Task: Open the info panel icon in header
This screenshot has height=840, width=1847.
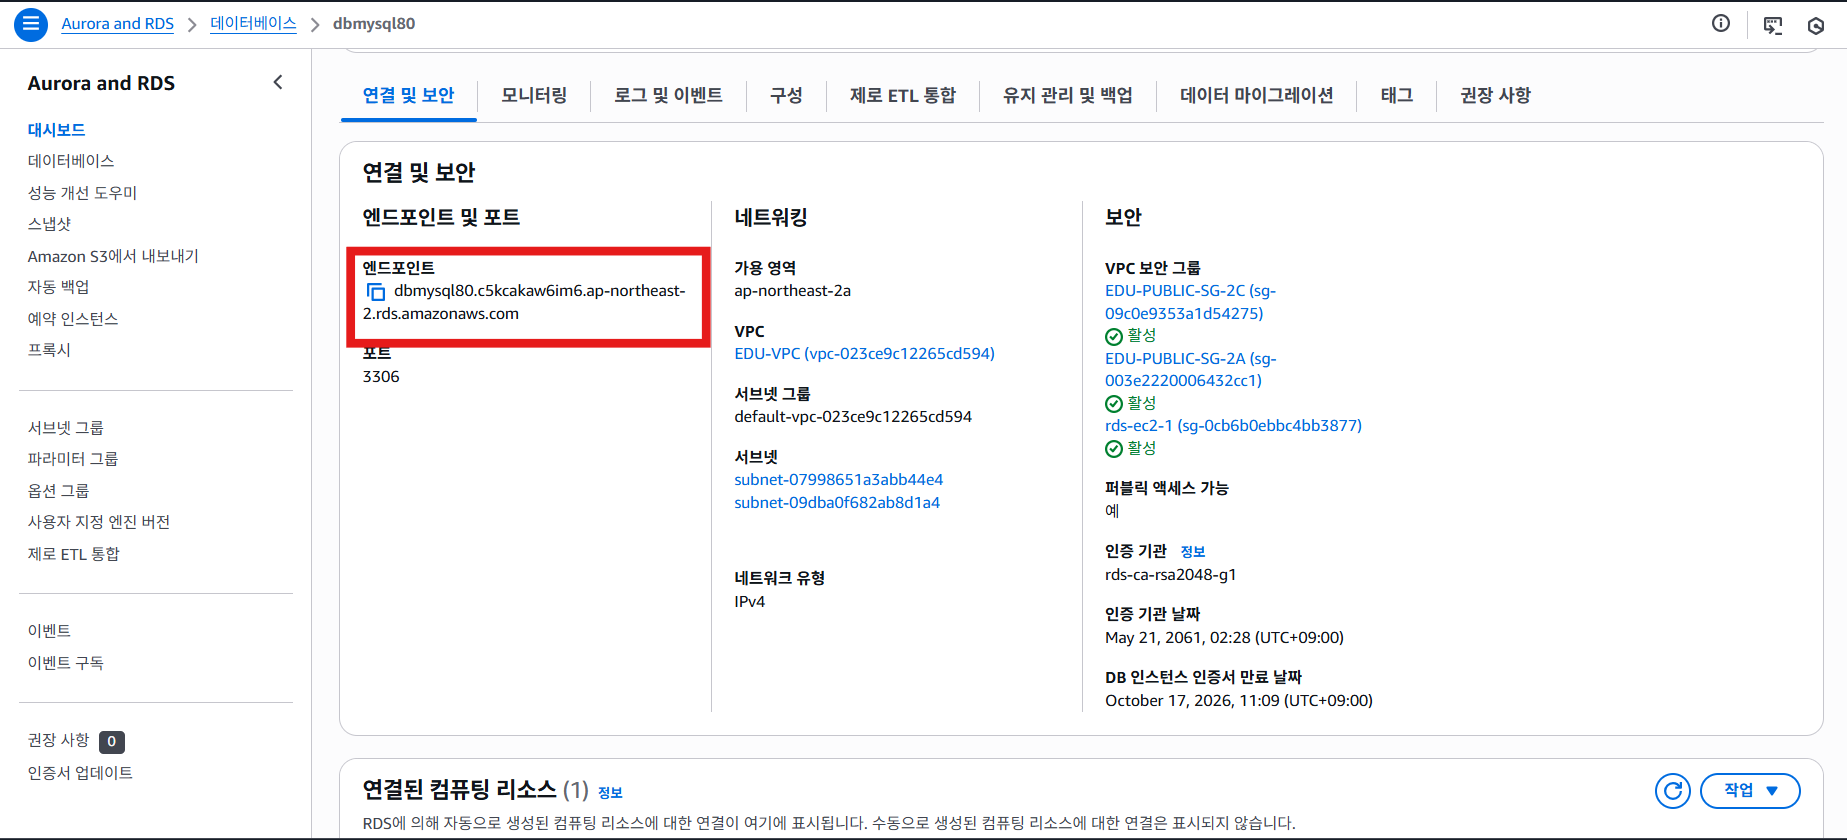Action: click(1720, 24)
